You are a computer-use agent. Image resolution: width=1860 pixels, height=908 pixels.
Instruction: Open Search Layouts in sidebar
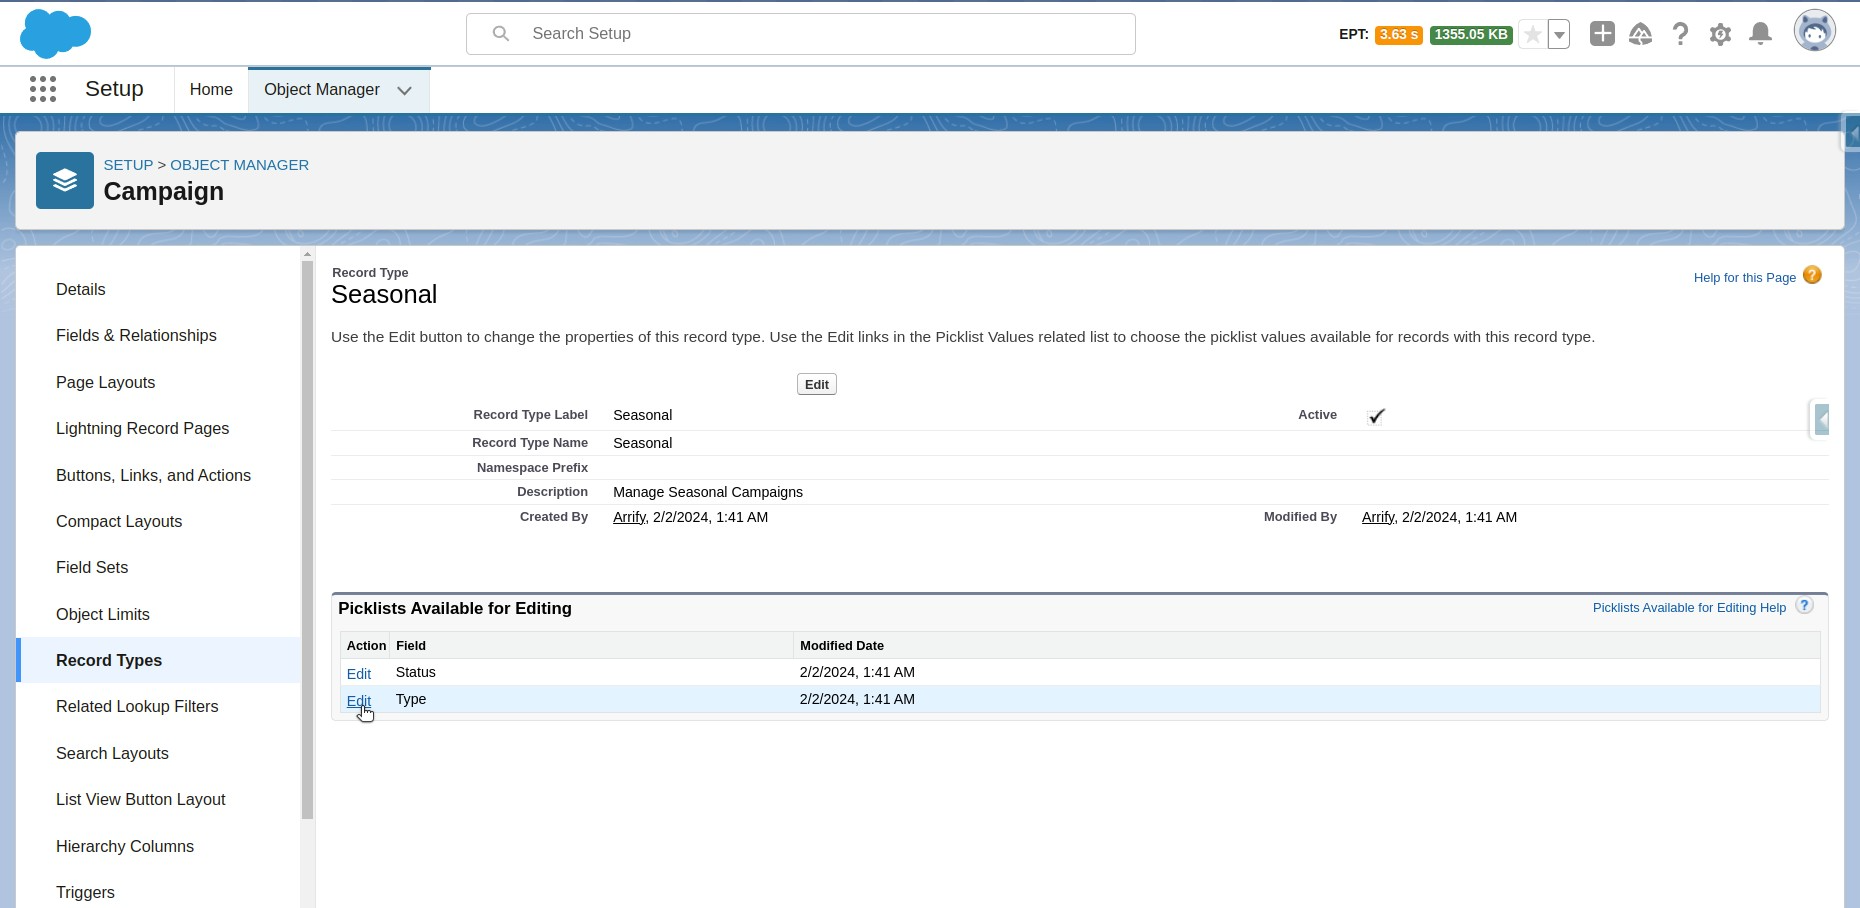tap(112, 754)
